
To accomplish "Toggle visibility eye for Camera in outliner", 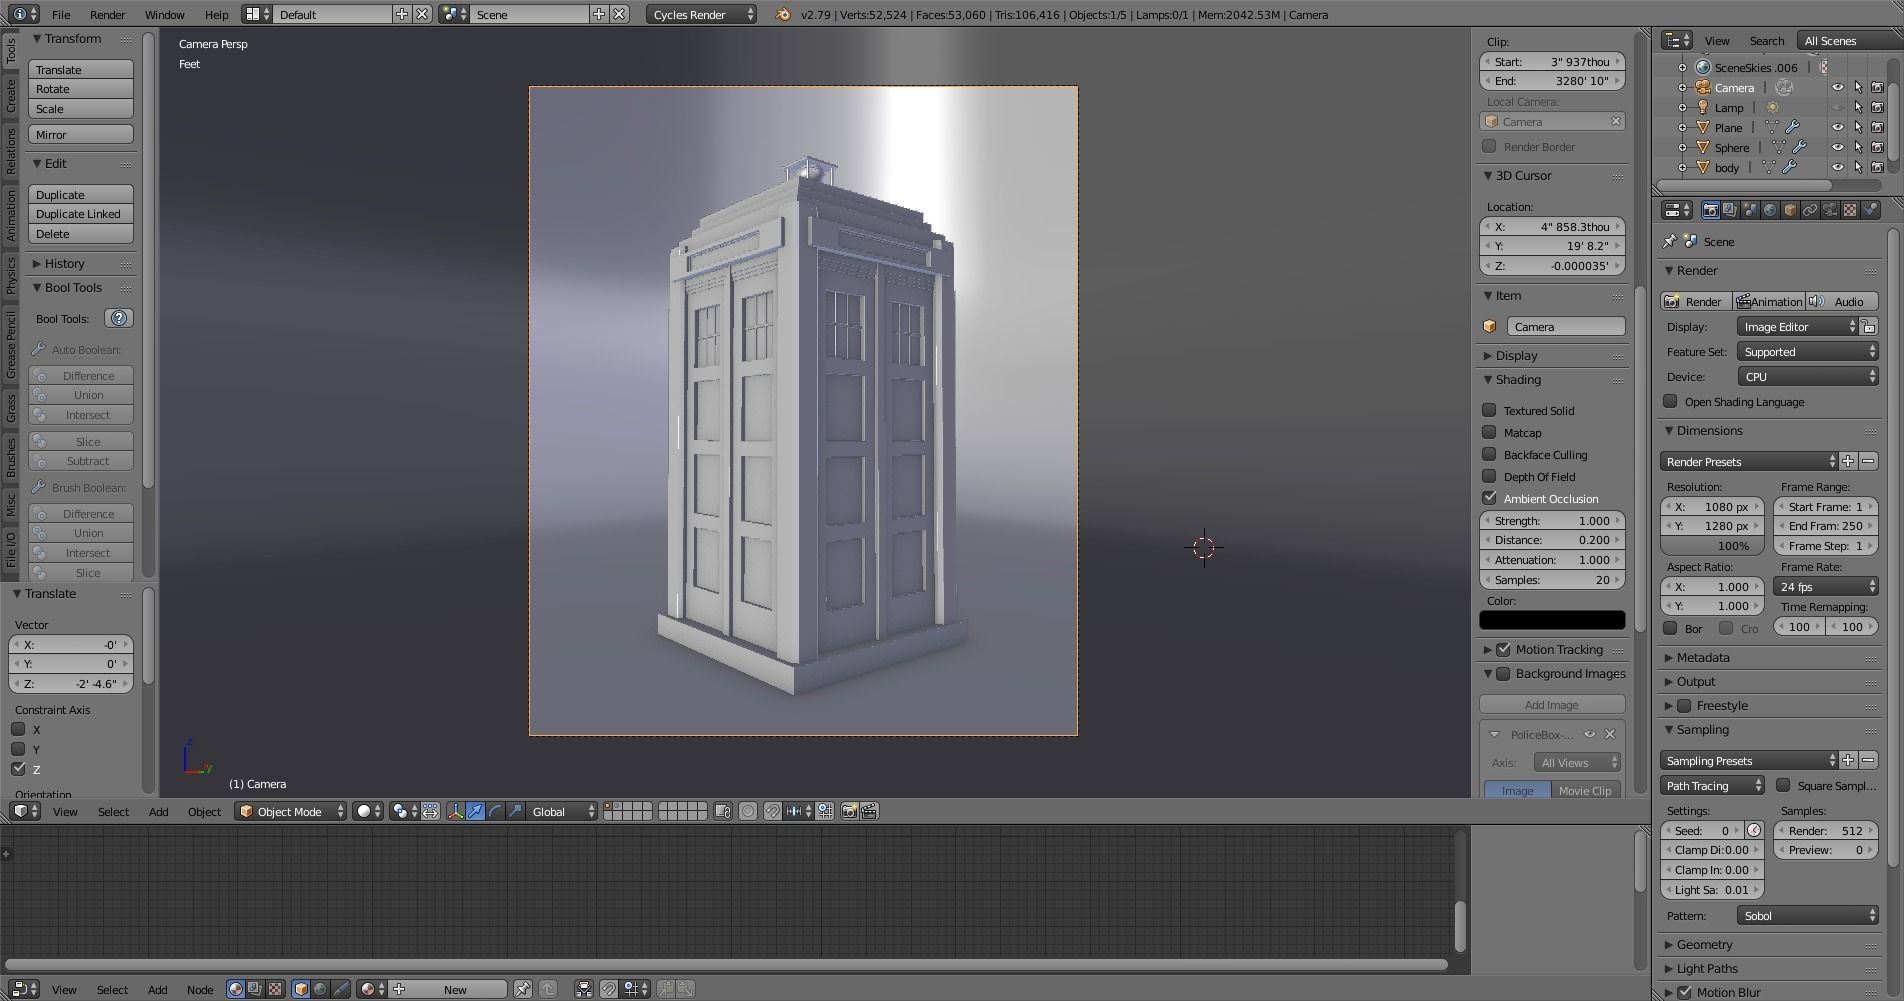I will coord(1837,87).
